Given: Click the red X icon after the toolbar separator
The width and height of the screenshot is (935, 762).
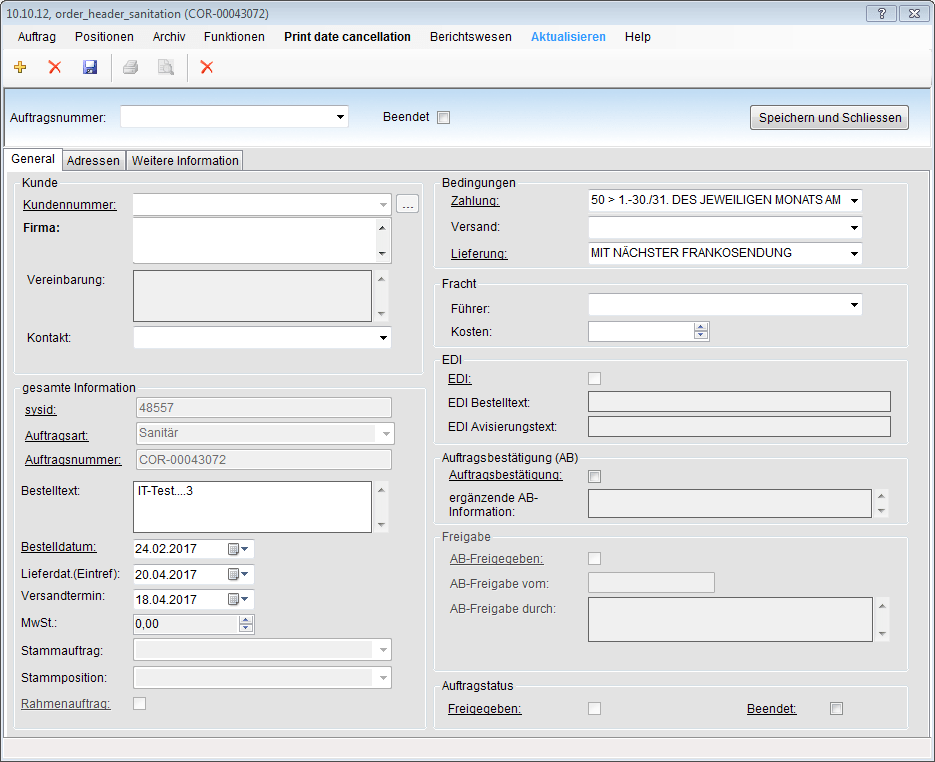Looking at the screenshot, I should [207, 67].
